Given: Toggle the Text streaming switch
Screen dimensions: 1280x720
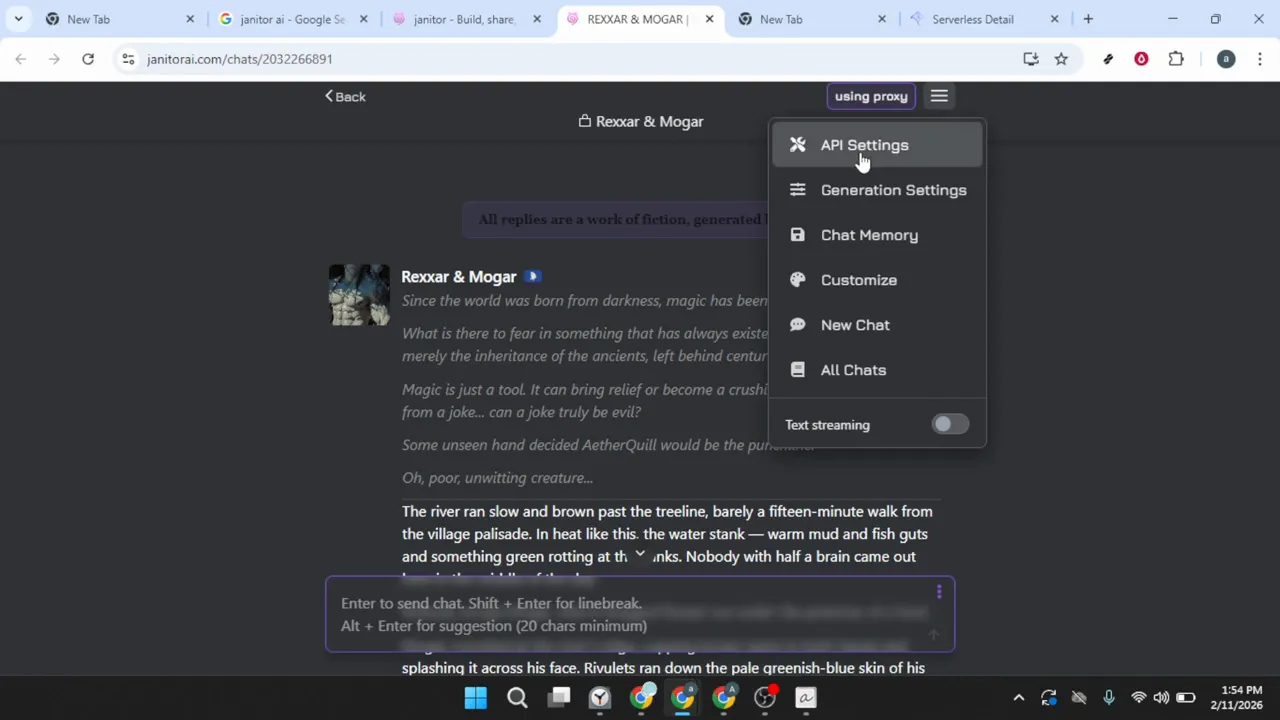Looking at the screenshot, I should coord(949,425).
